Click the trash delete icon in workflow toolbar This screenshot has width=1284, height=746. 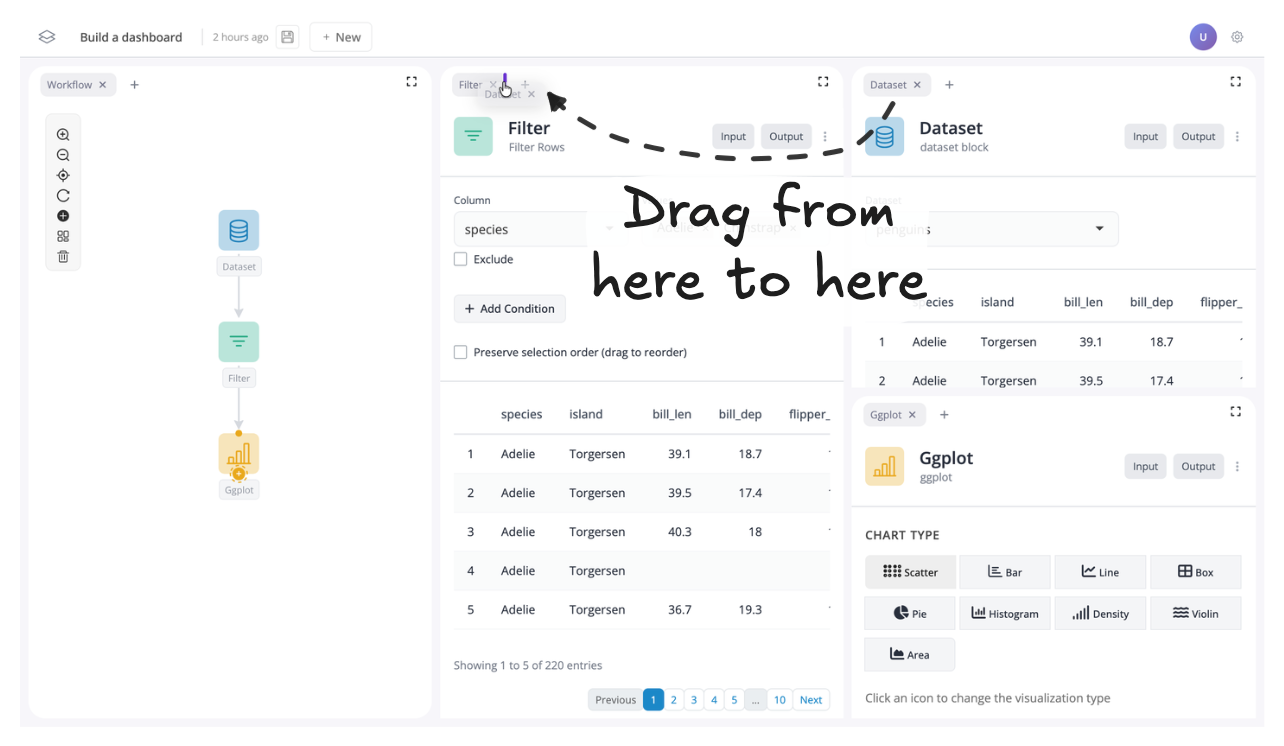tap(63, 257)
